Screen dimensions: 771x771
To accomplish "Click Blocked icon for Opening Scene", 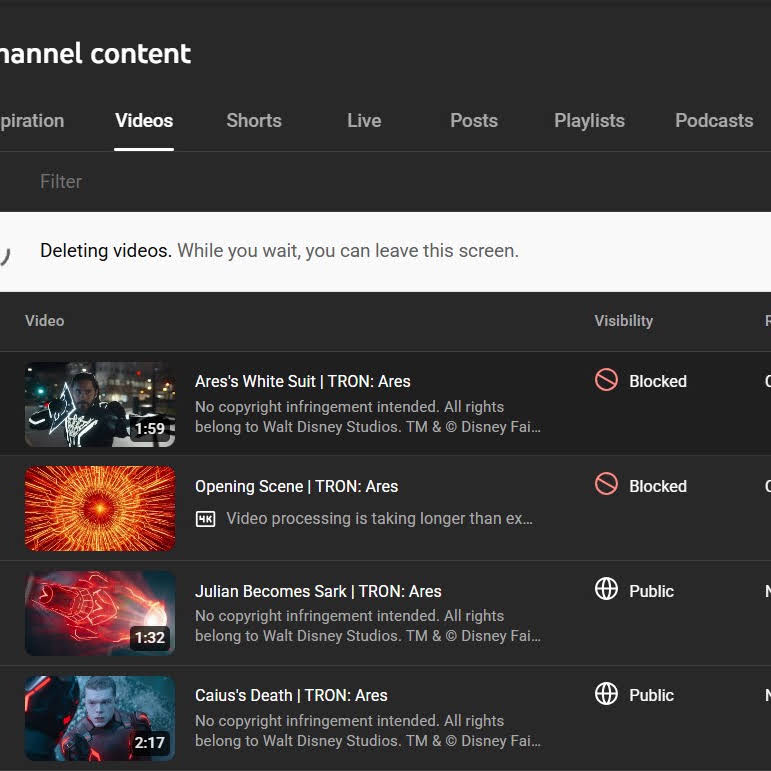I will coord(606,484).
